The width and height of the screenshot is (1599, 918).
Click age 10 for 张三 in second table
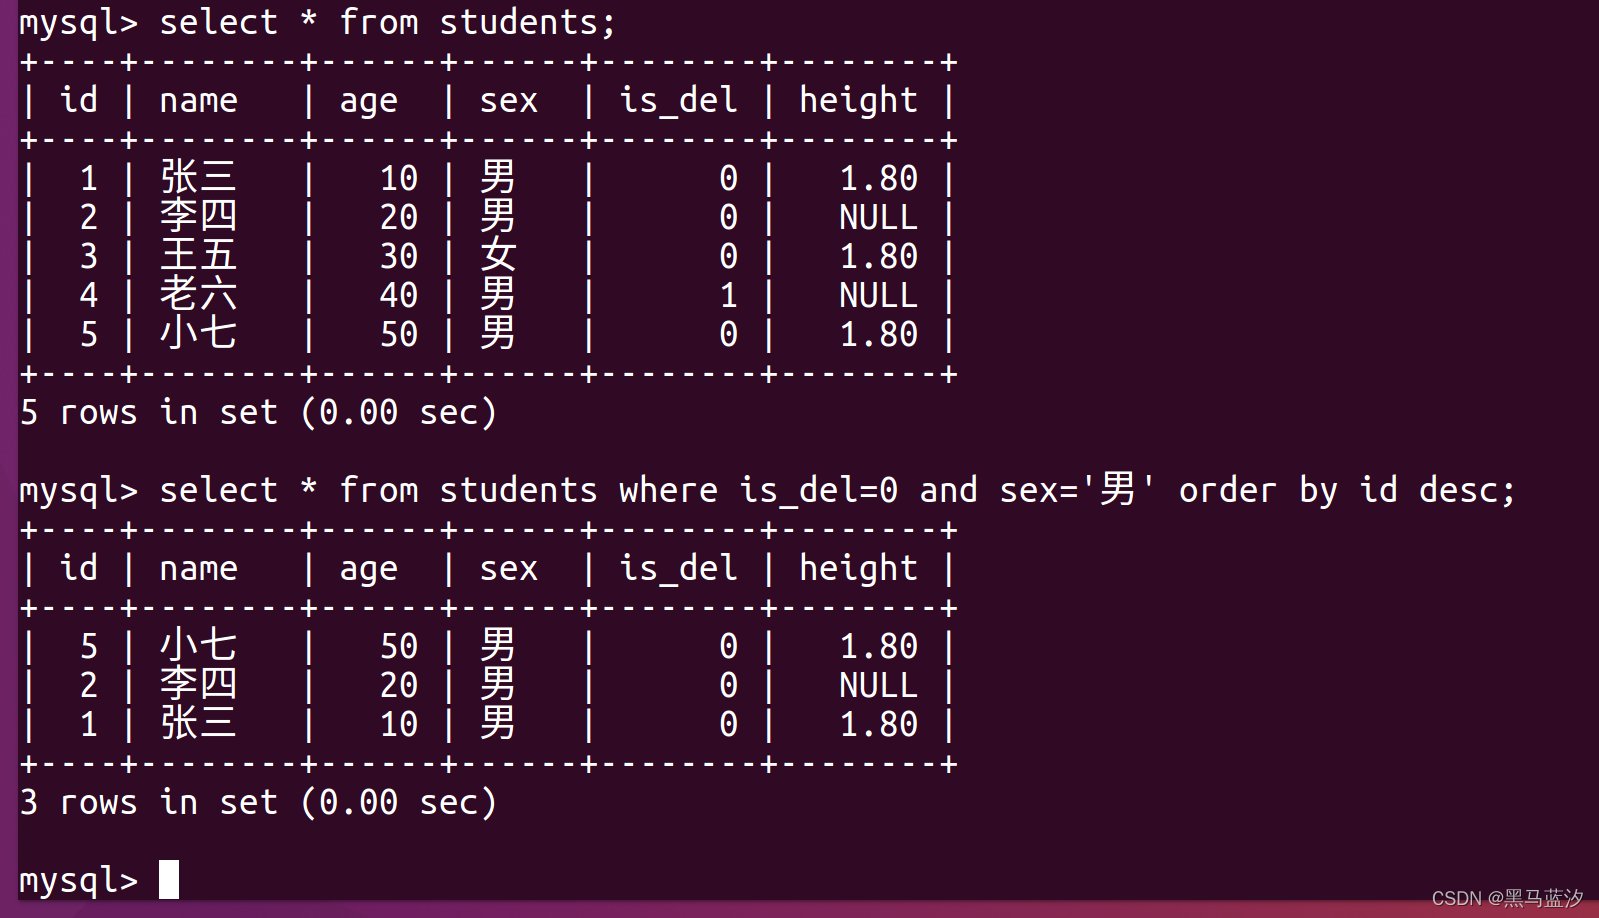click(398, 724)
